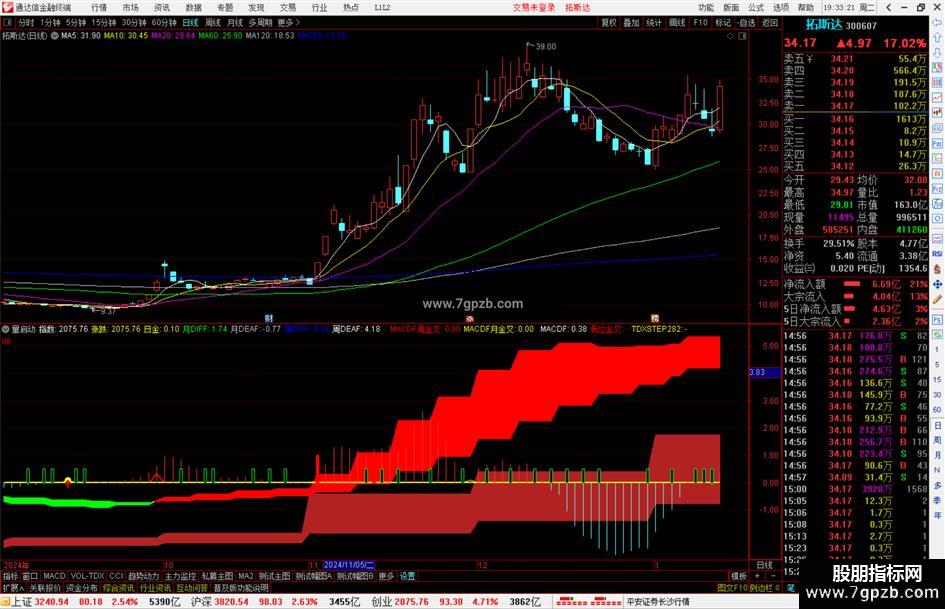Open the 资金分布 tab
Image resolution: width=945 pixels, height=609 pixels.
tap(81, 587)
